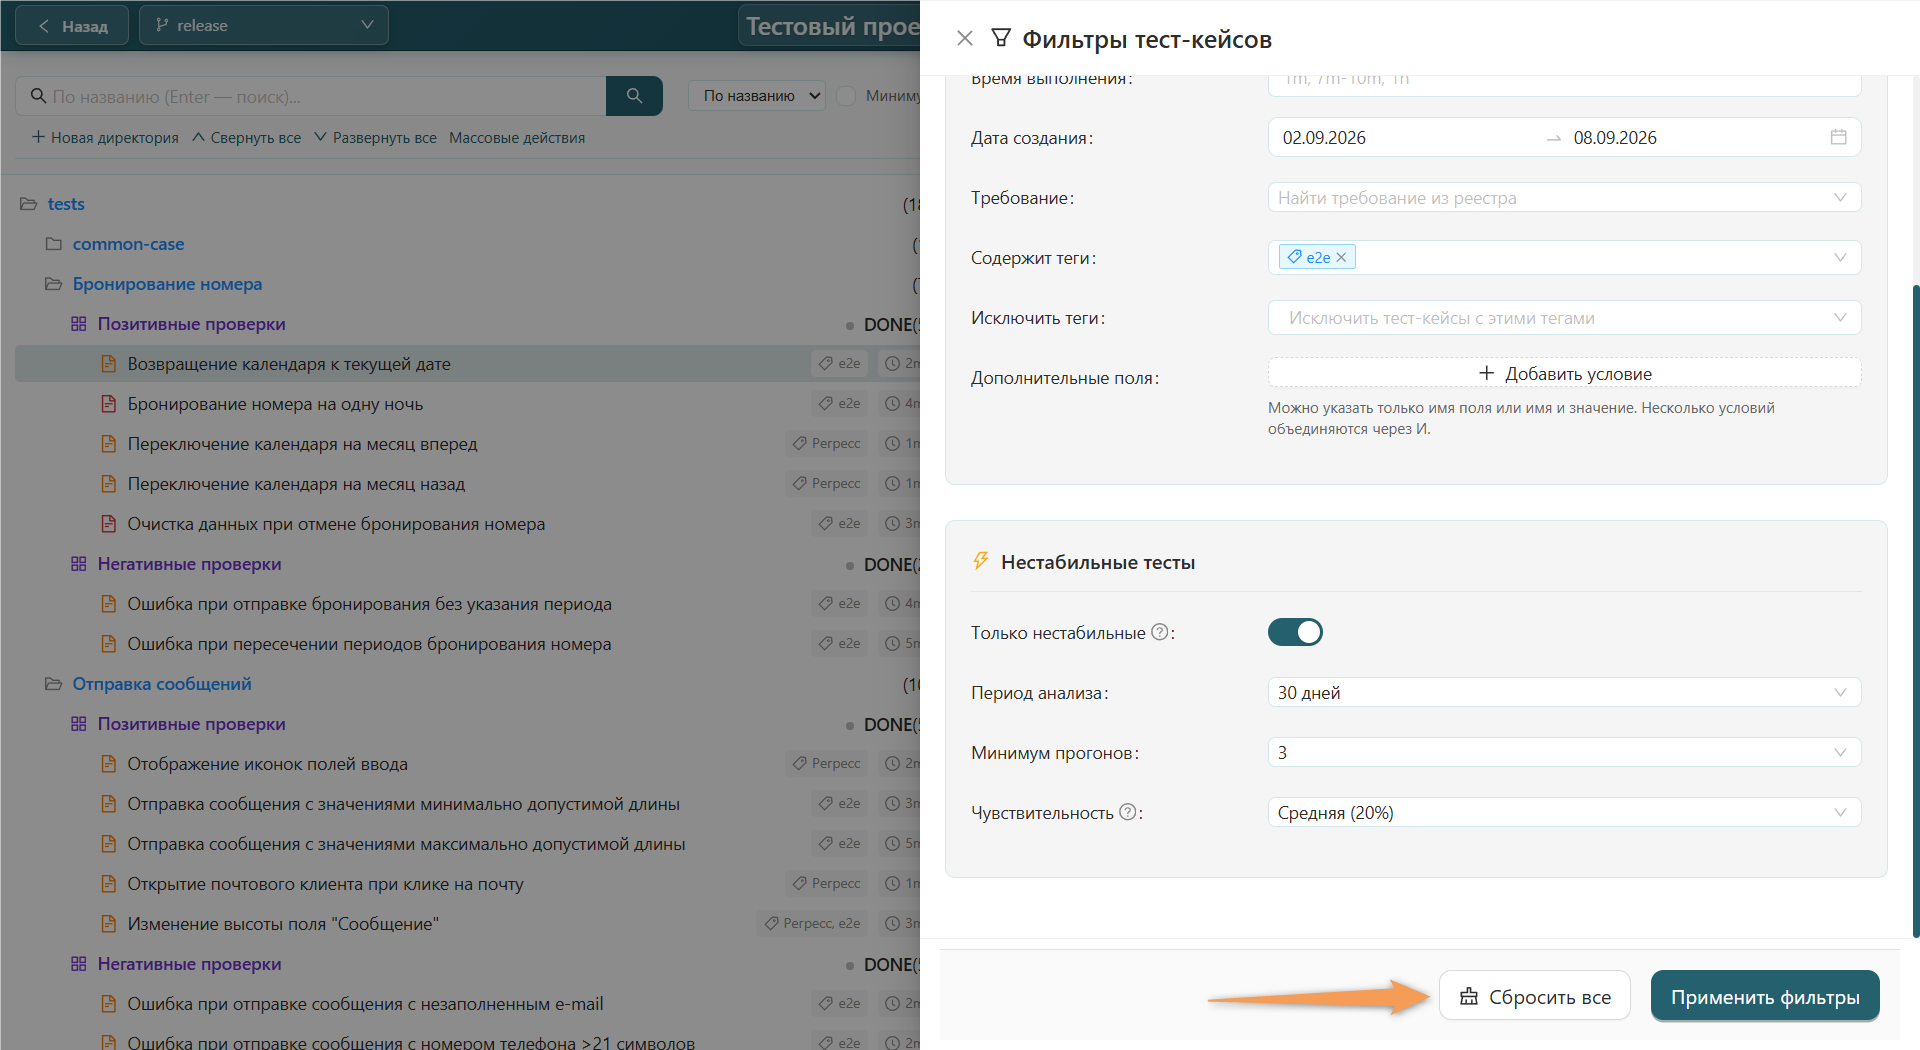Click the search by name input field
This screenshot has width=1920, height=1050.
(x=311, y=96)
